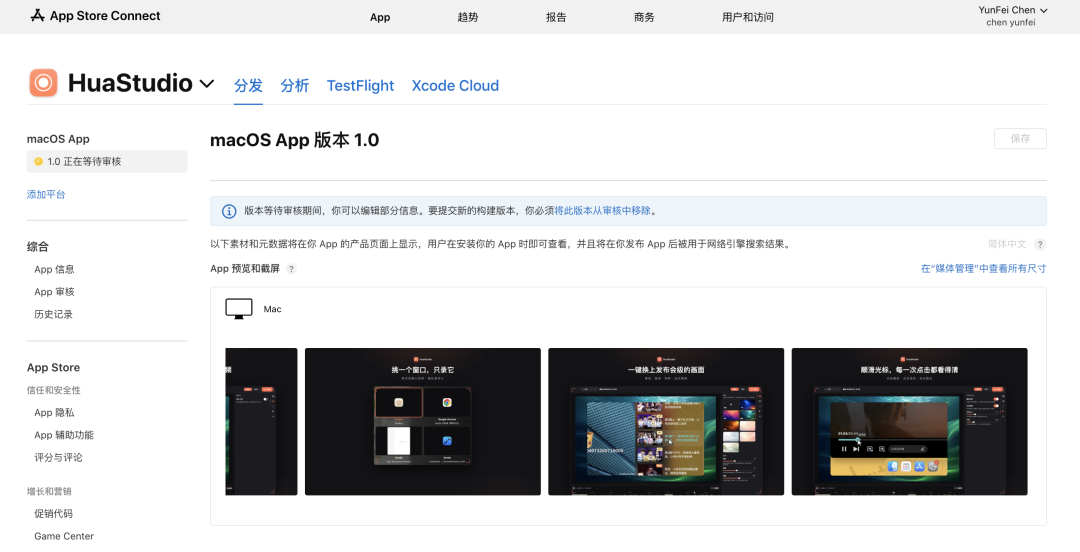
Task: Open the partially visible leftmost screenshot
Action: (x=262, y=422)
